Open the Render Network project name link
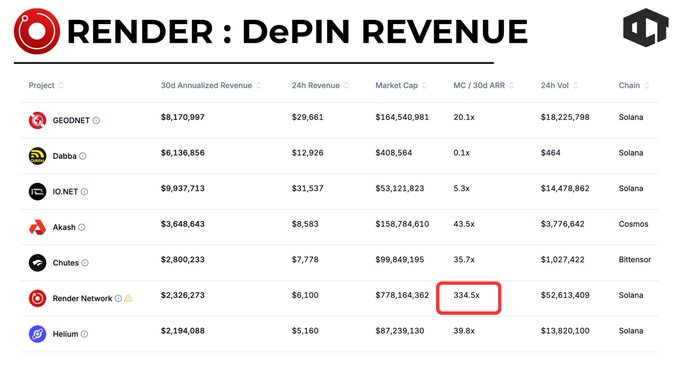The width and height of the screenshot is (679, 382). click(82, 298)
